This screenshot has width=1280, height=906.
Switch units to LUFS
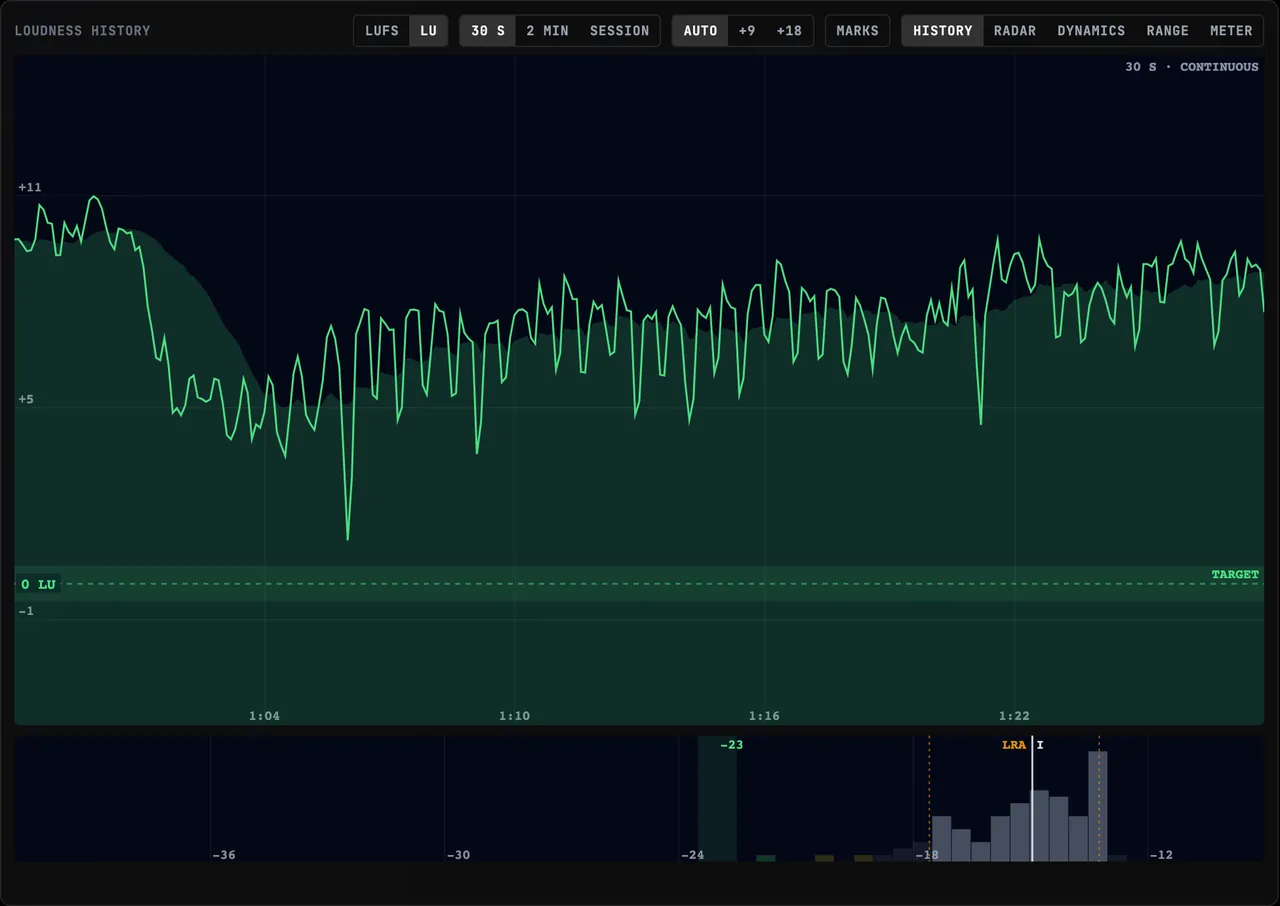(382, 31)
